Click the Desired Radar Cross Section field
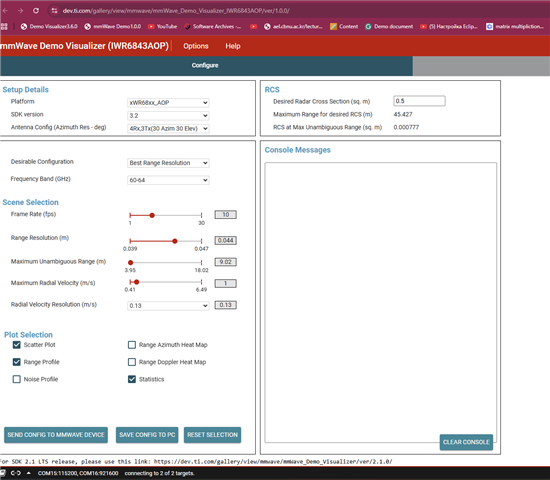 pos(419,101)
